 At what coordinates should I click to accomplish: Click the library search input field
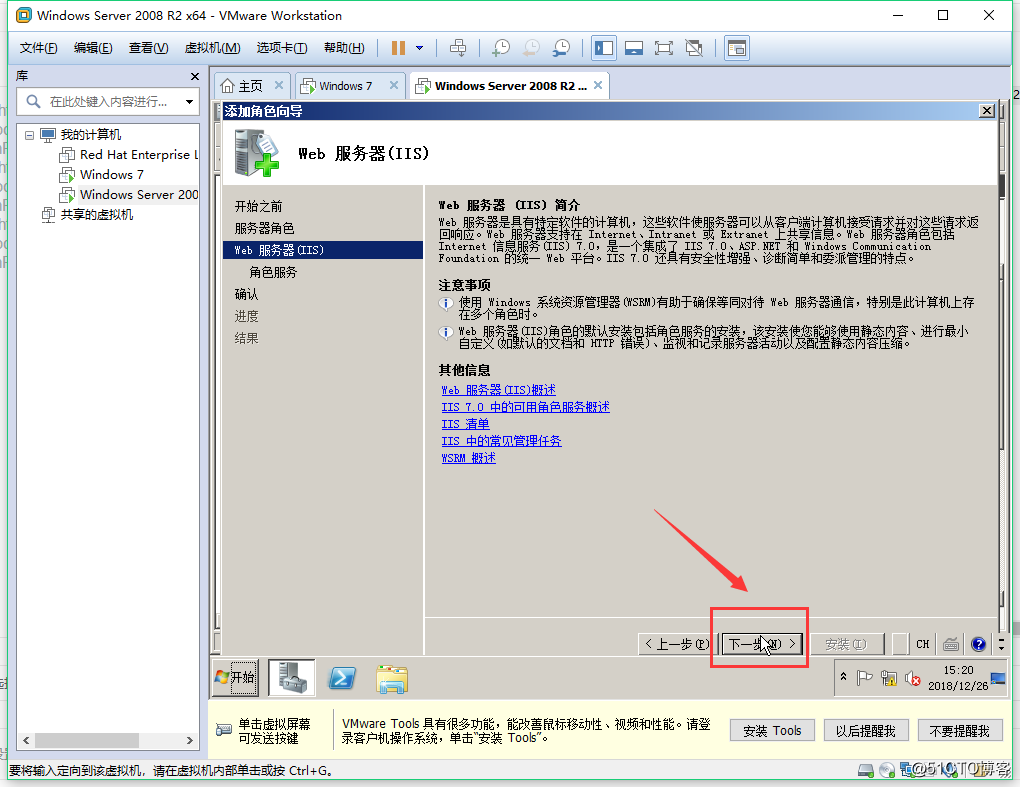[107, 102]
